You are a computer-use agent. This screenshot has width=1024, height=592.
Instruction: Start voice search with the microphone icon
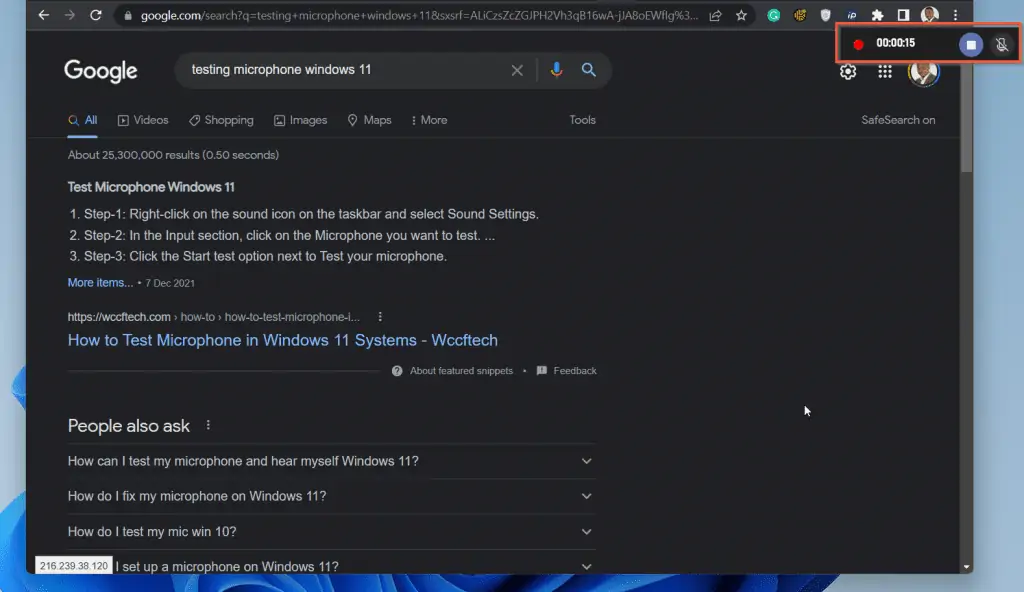(557, 70)
